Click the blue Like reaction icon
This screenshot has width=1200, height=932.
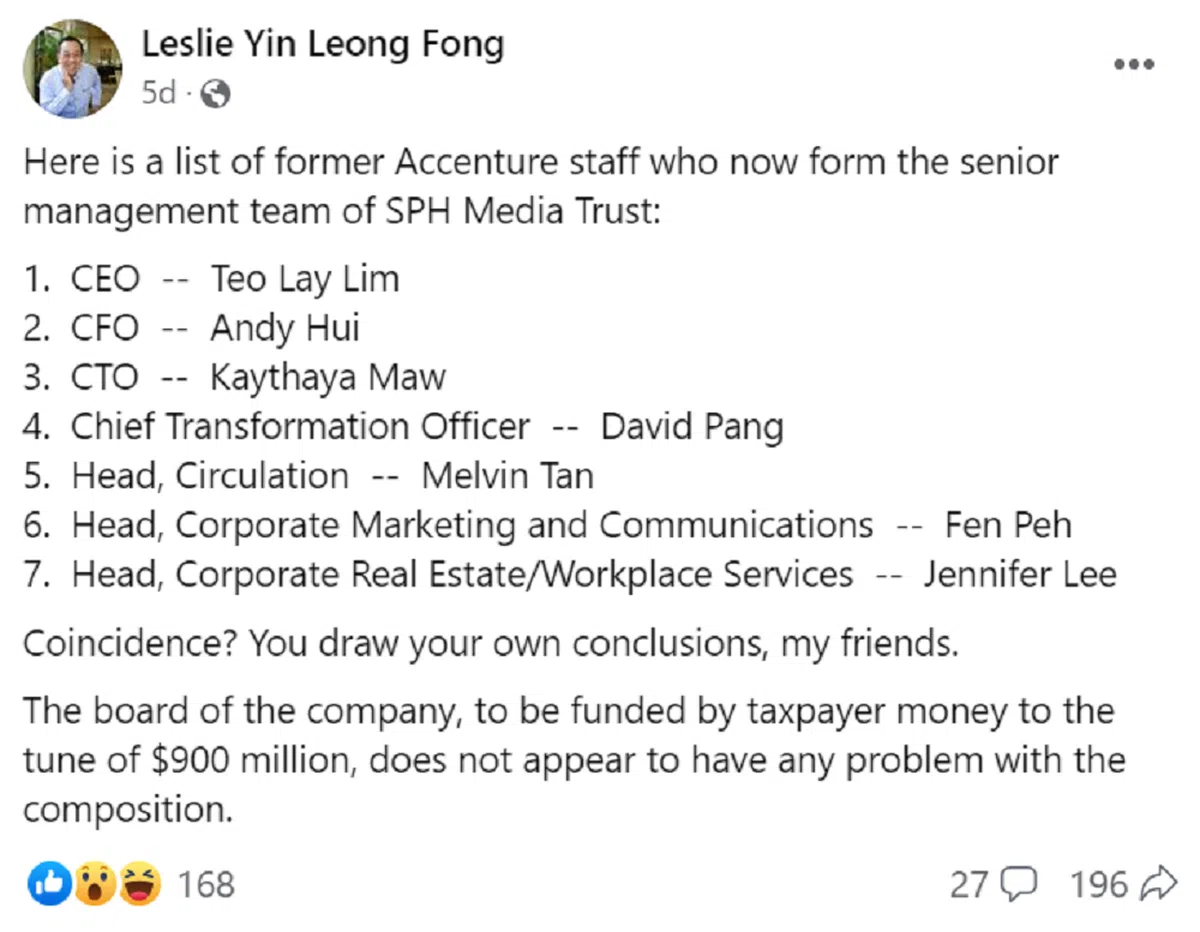pos(49,884)
